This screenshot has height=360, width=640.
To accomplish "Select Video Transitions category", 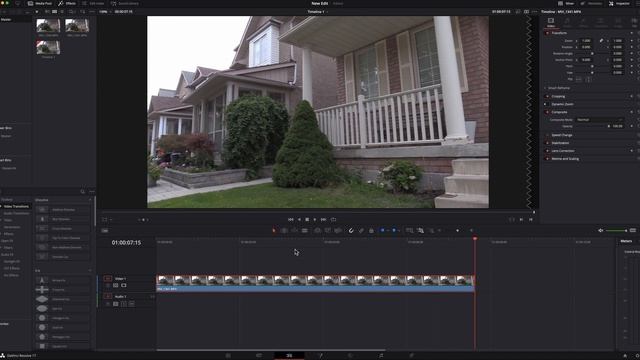I will tap(16, 207).
